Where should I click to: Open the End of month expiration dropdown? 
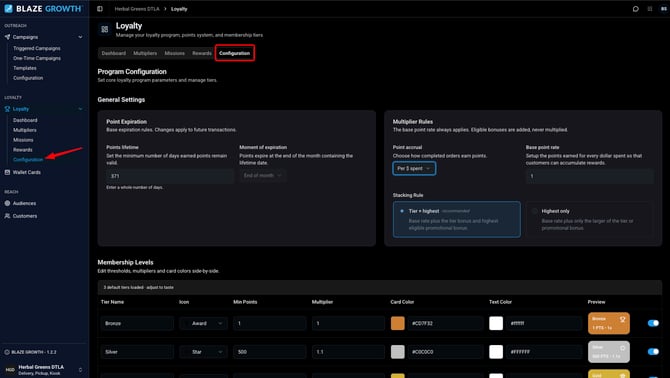[x=262, y=176]
